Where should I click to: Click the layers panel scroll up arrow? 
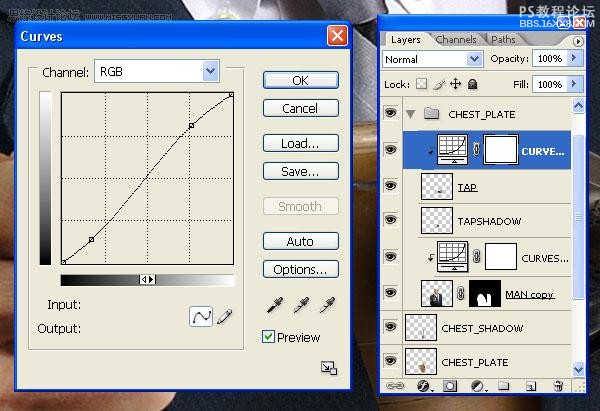[x=578, y=105]
